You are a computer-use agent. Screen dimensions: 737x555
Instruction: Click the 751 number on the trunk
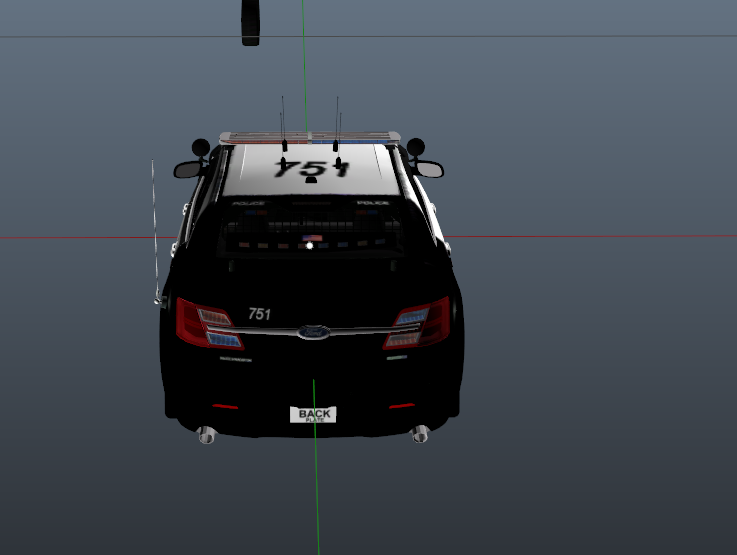point(259,314)
